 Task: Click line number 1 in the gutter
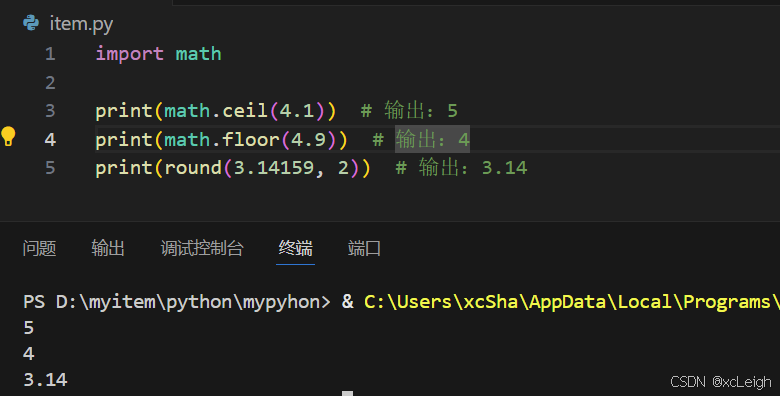(x=50, y=54)
